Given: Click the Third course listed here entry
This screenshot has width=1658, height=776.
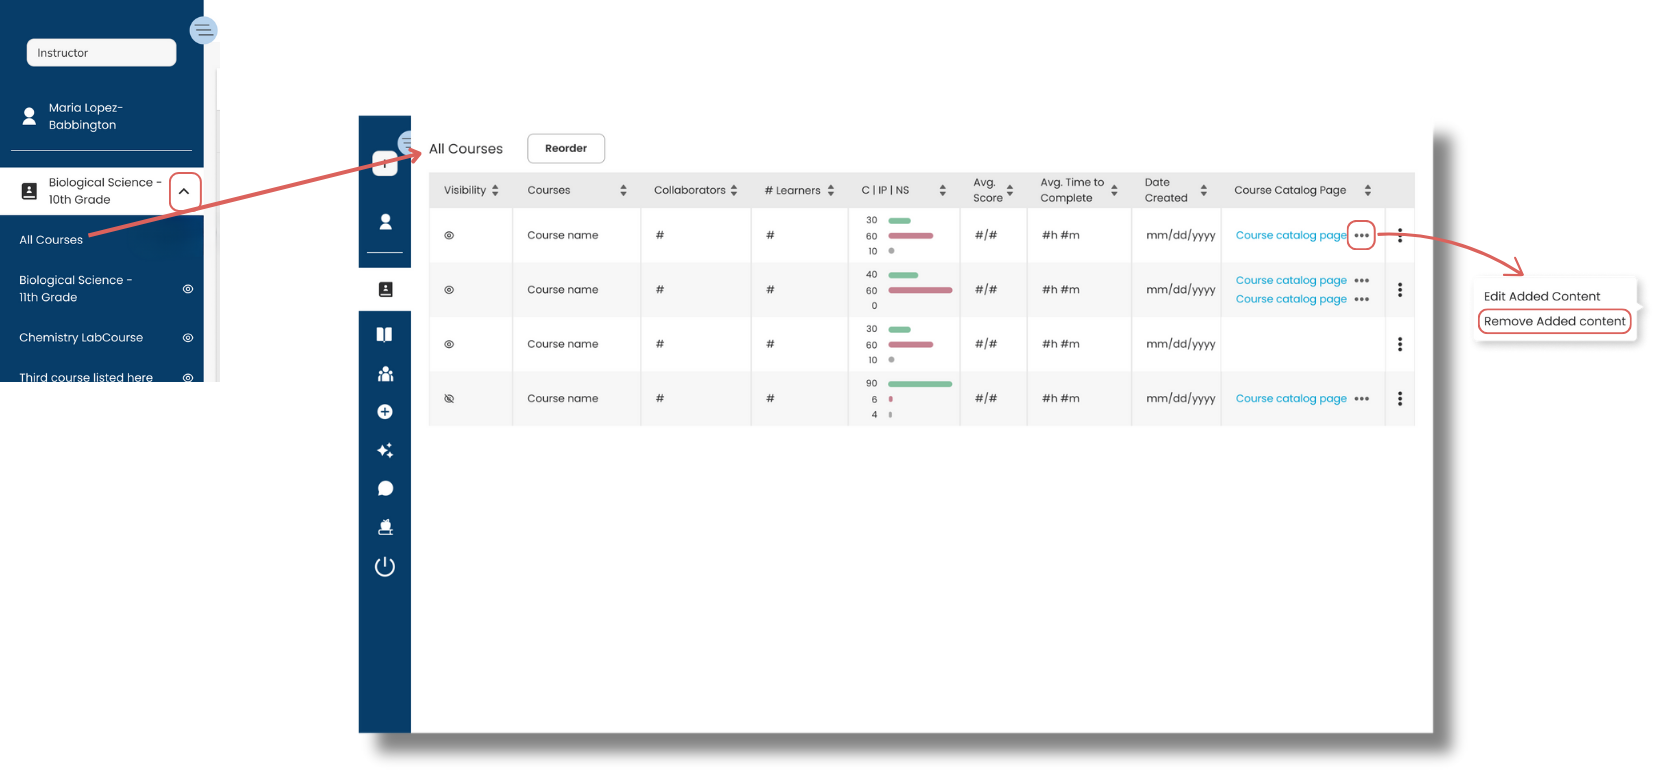Looking at the screenshot, I should [86, 377].
